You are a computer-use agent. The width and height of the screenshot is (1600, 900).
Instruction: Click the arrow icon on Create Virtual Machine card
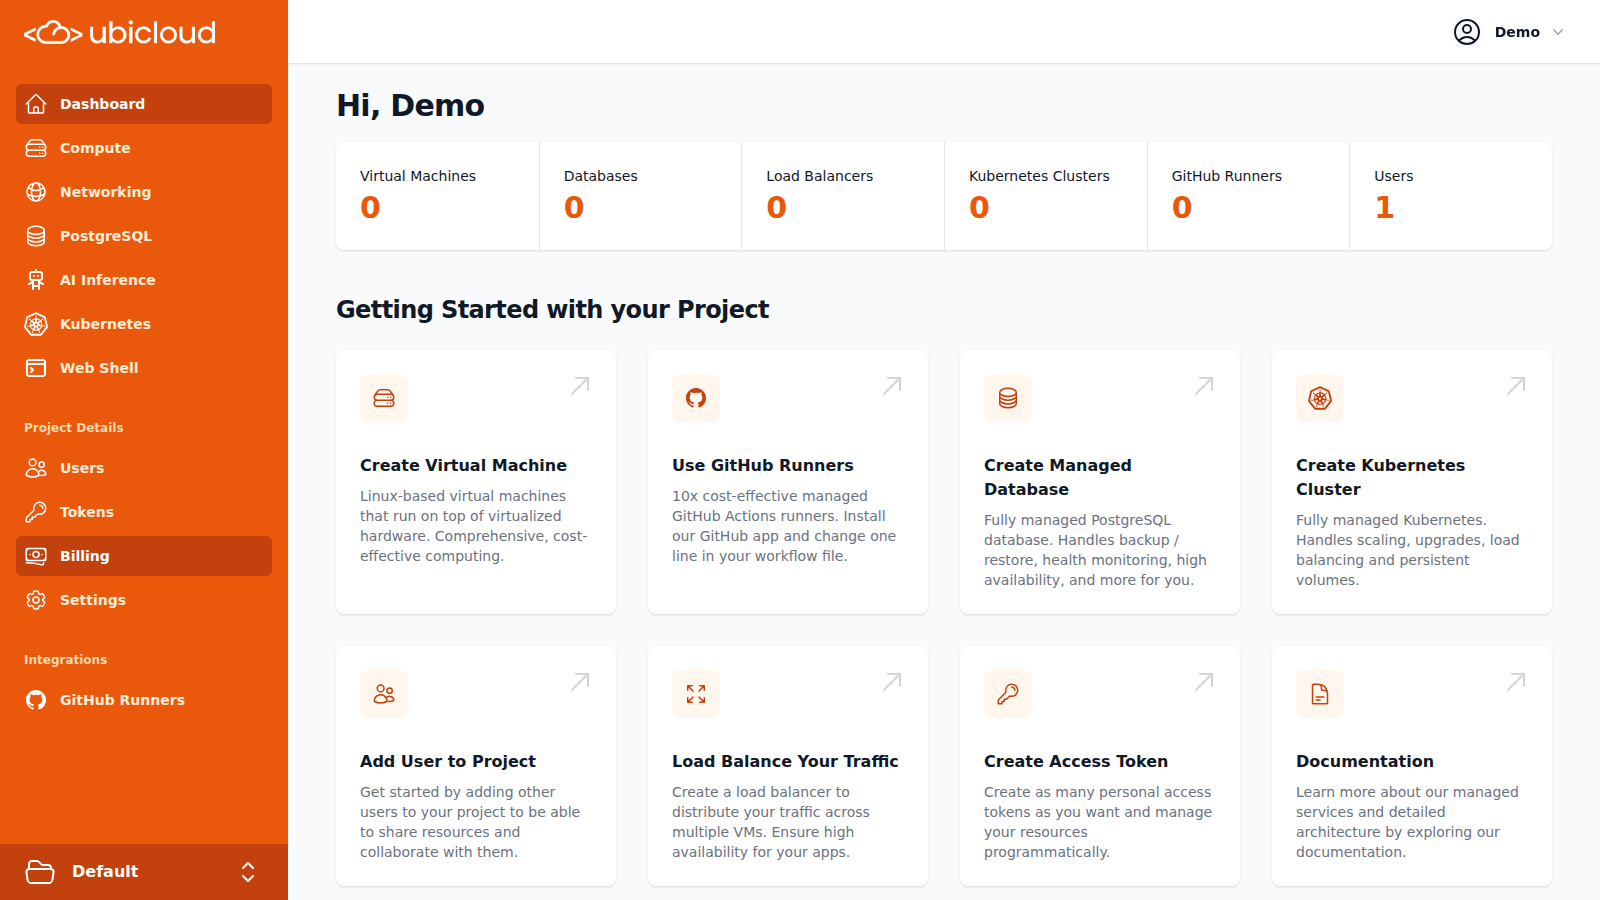pyautogui.click(x=580, y=386)
